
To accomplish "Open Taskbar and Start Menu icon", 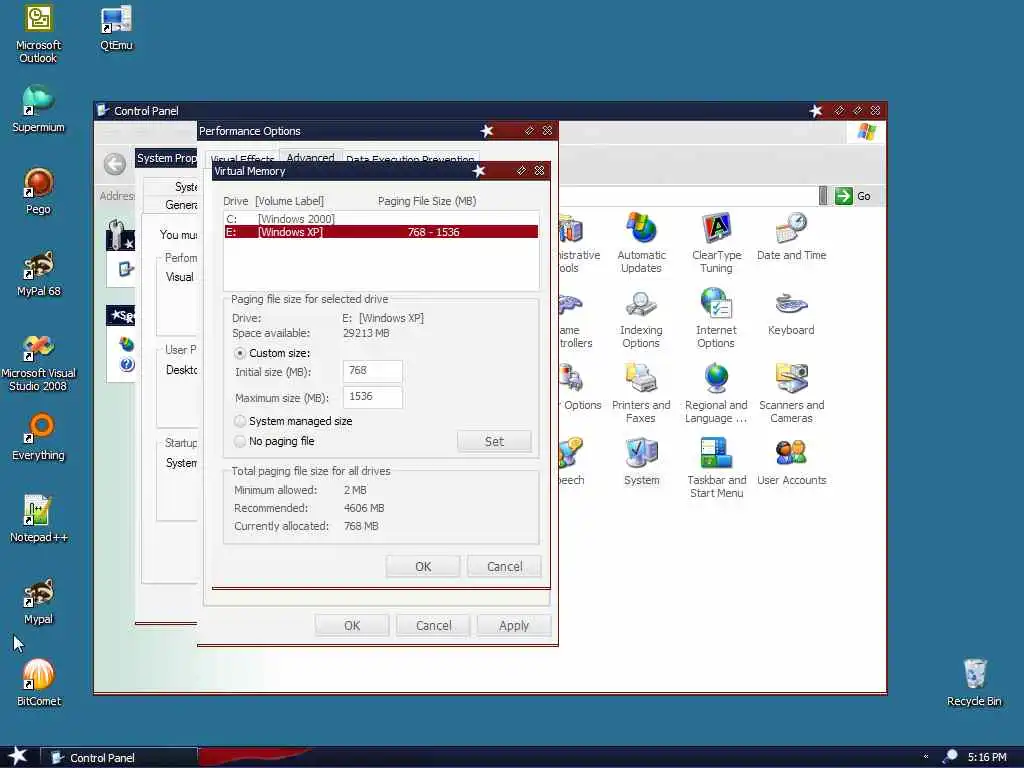I will tap(716, 468).
